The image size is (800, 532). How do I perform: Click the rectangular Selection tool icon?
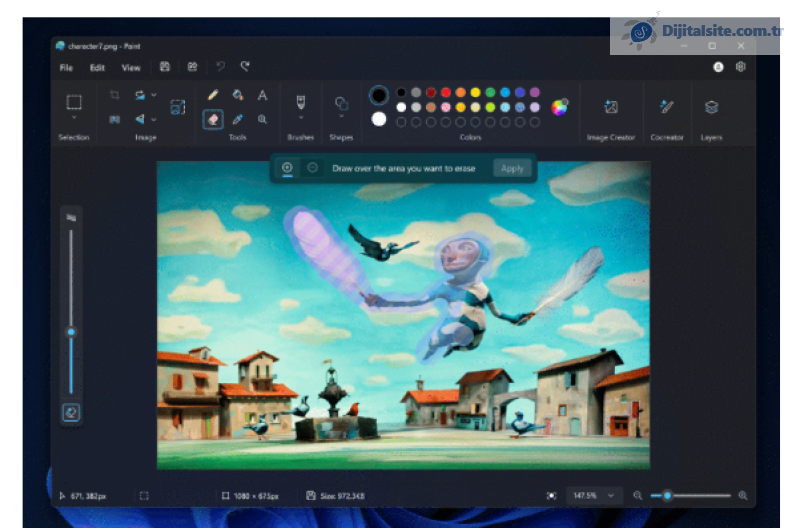74,102
